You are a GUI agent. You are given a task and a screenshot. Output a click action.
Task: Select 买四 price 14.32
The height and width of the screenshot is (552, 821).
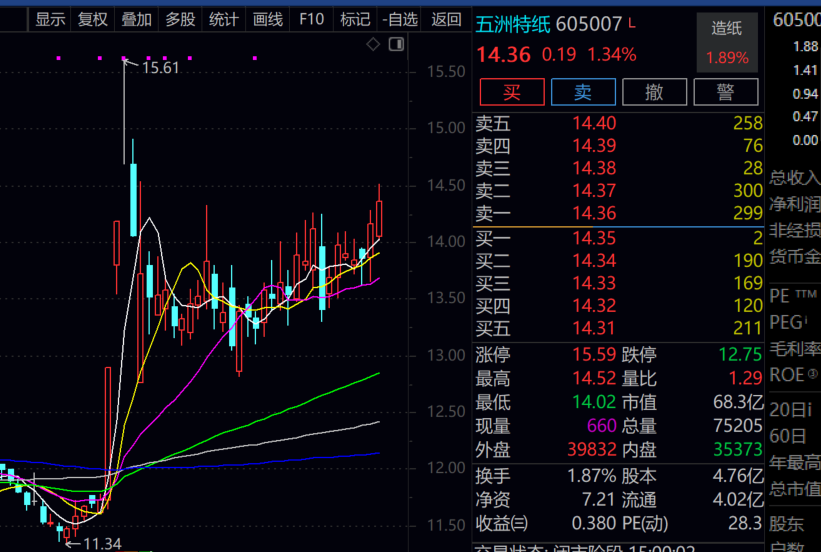tap(594, 306)
